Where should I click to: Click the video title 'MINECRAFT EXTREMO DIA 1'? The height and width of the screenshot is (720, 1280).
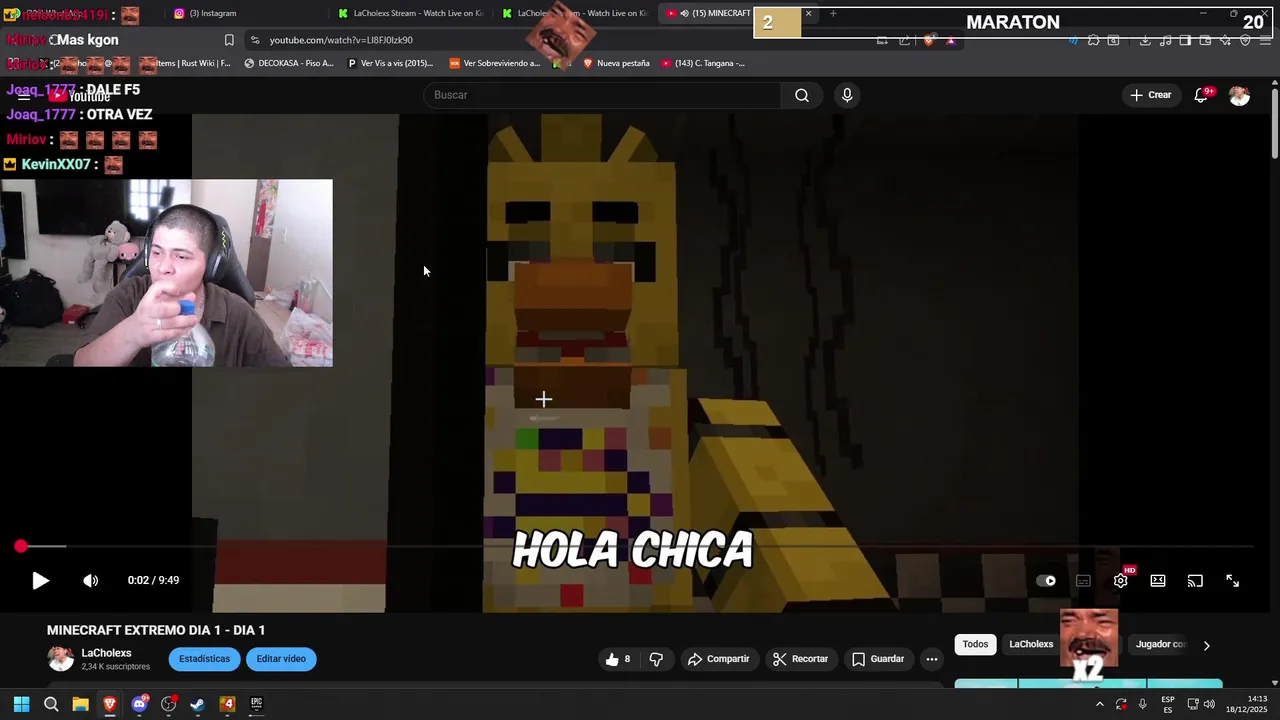(156, 630)
